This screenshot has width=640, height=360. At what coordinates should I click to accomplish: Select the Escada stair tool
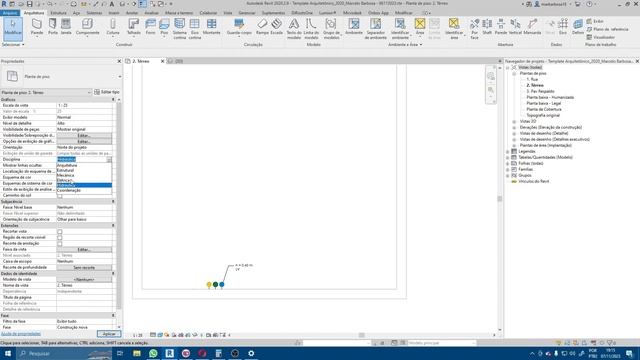(x=276, y=27)
